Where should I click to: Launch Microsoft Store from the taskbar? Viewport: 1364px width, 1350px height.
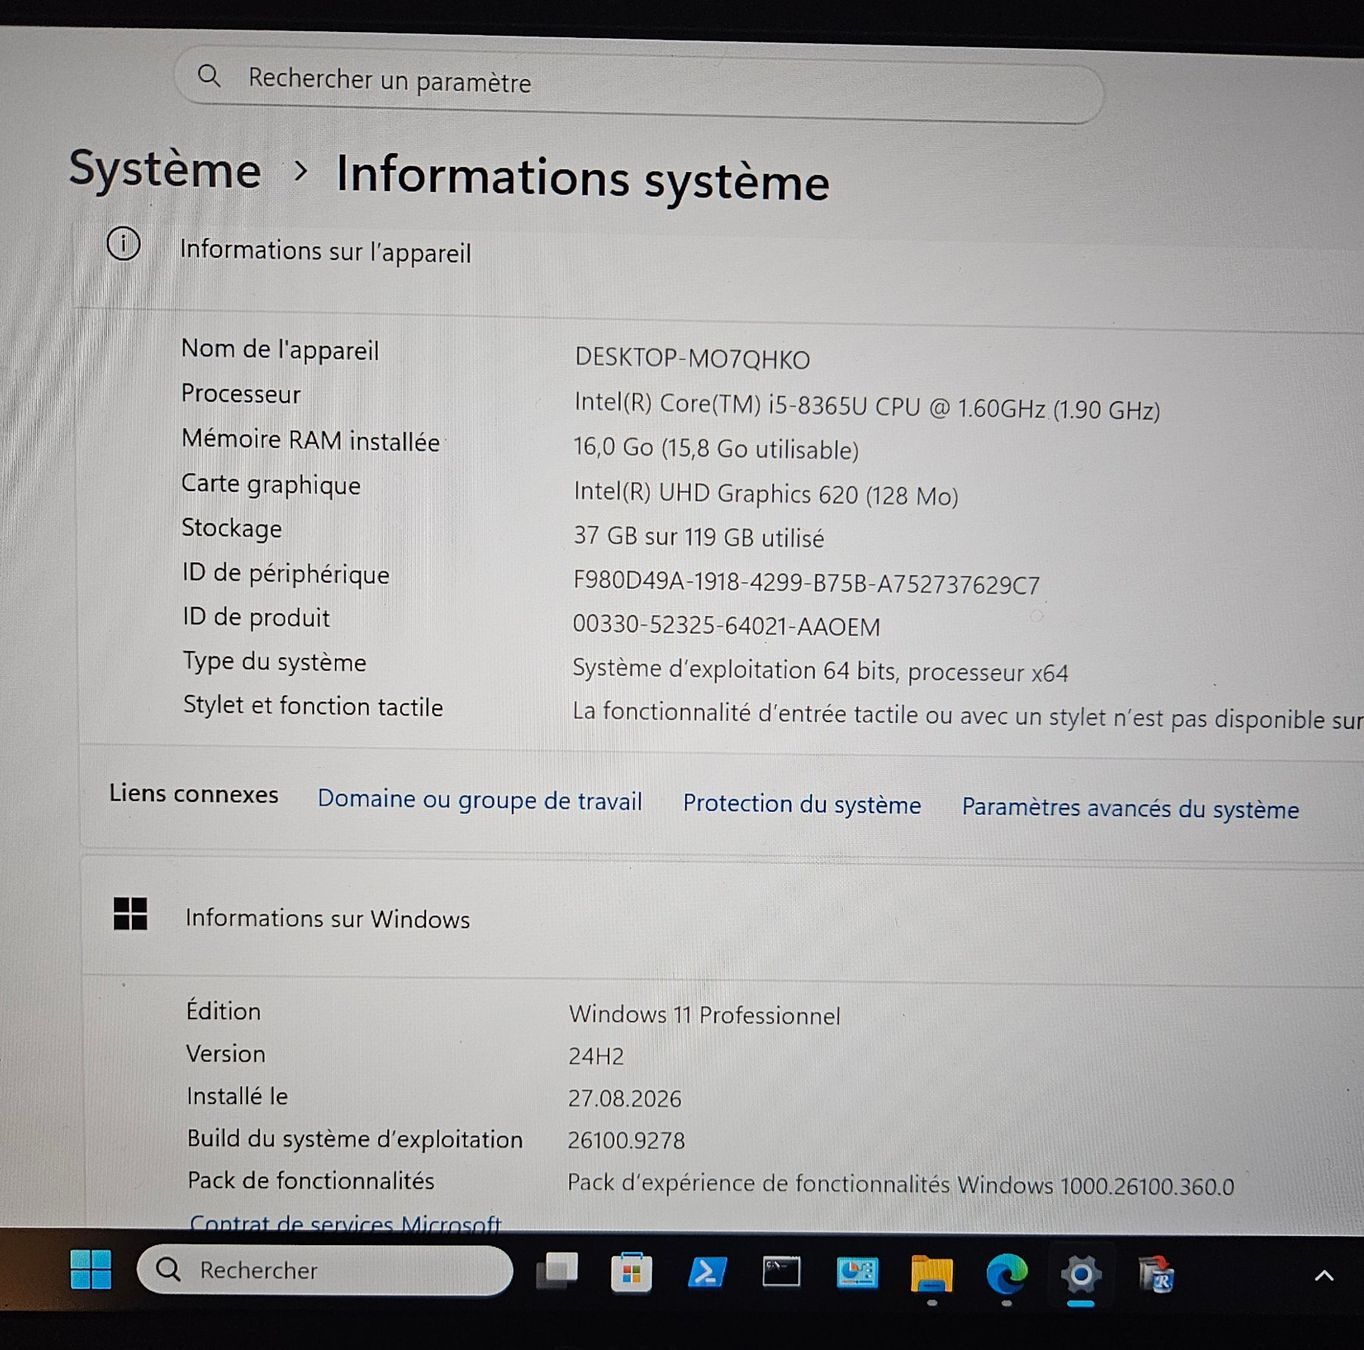[631, 1273]
